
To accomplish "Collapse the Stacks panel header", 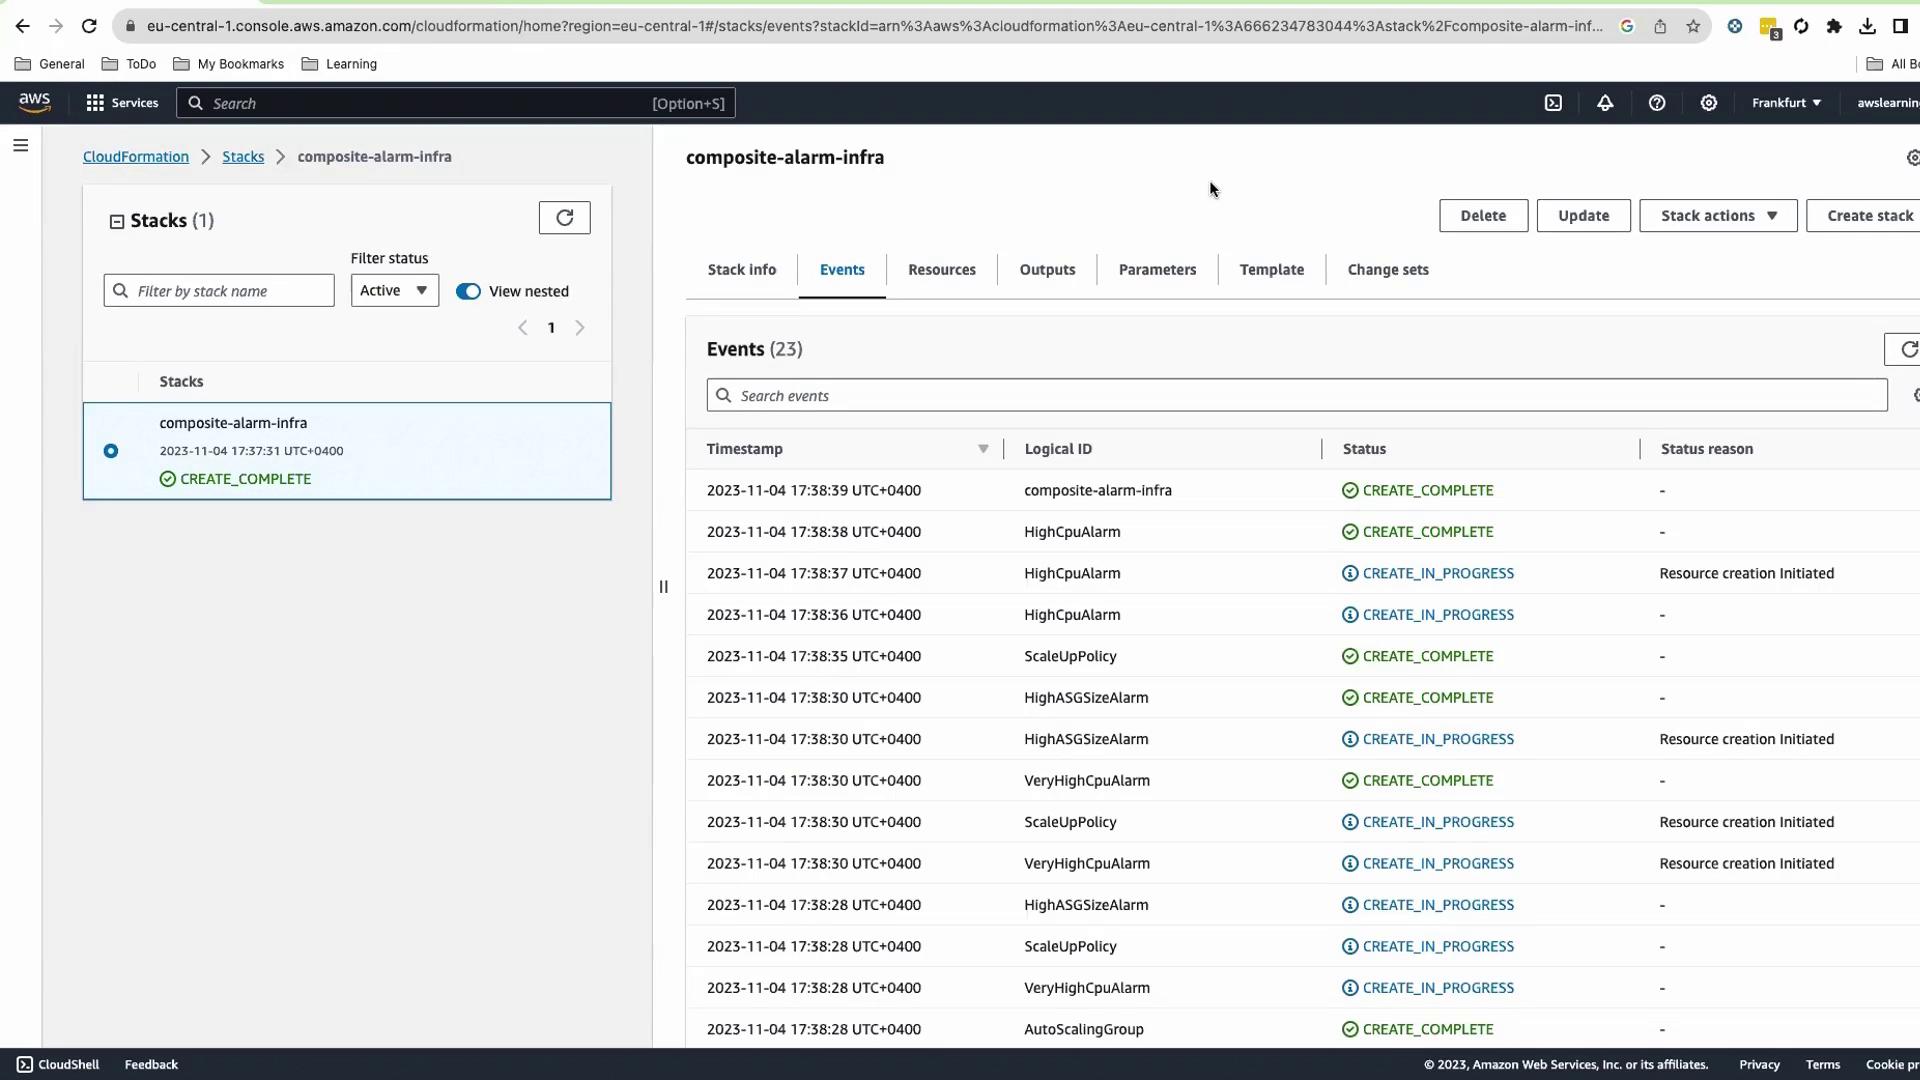I will point(117,221).
